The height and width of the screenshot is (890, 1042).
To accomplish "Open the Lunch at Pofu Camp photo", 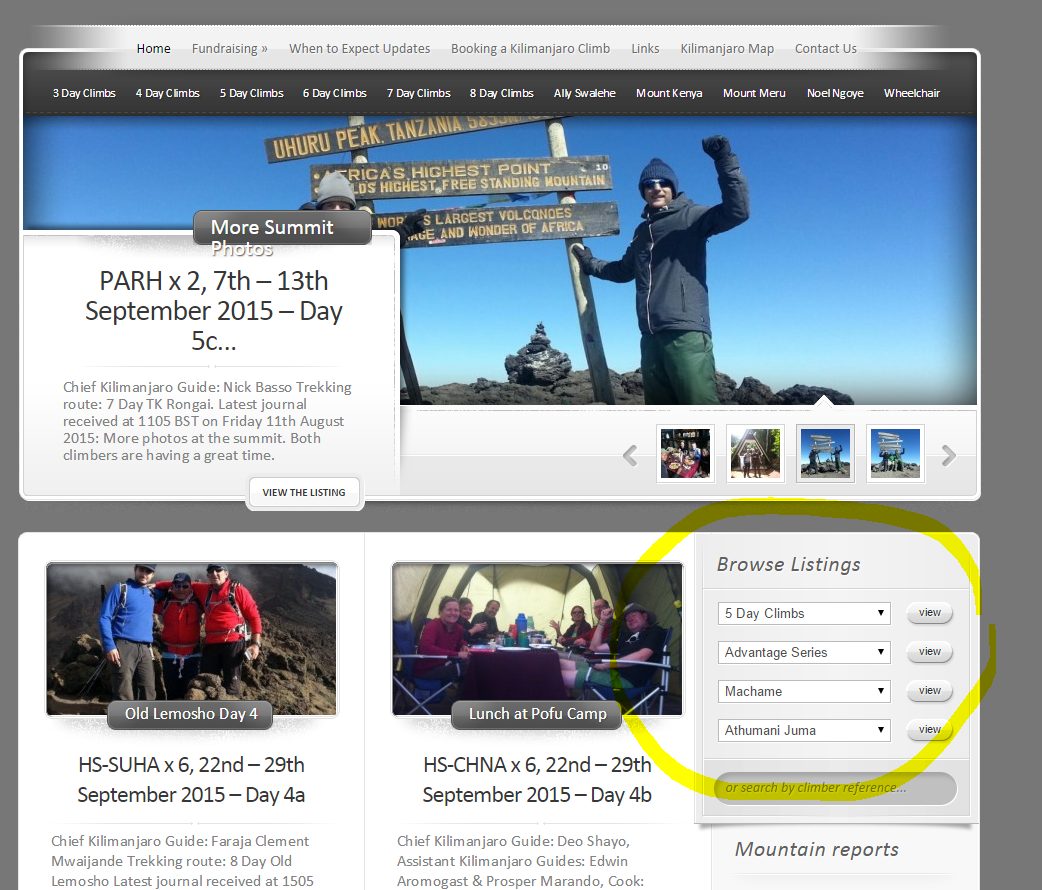I will pyautogui.click(x=537, y=638).
